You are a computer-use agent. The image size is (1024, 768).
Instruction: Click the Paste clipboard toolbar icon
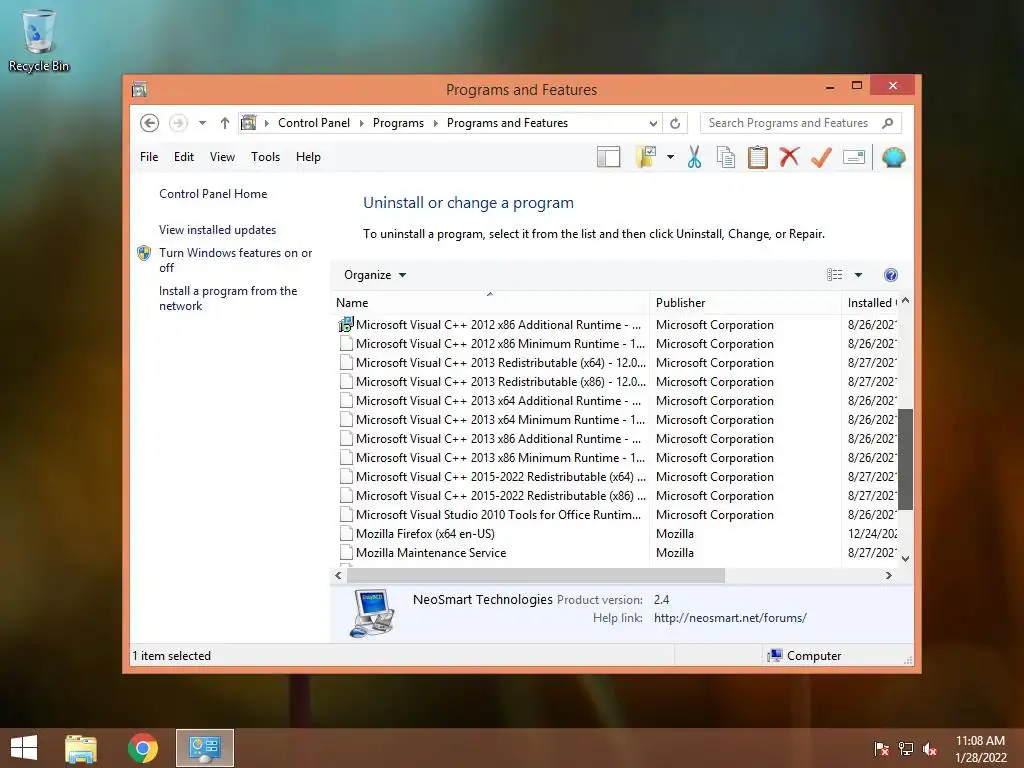(758, 157)
